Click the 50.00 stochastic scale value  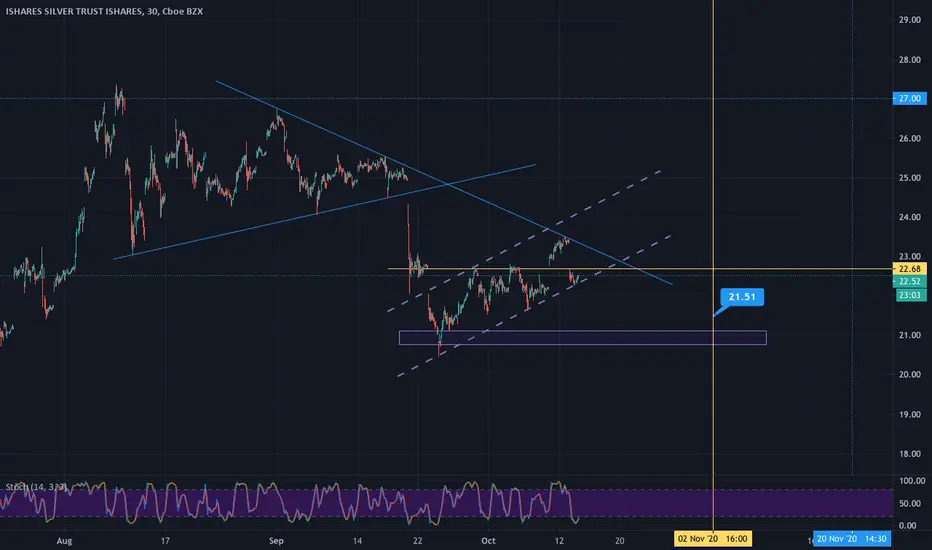912,503
